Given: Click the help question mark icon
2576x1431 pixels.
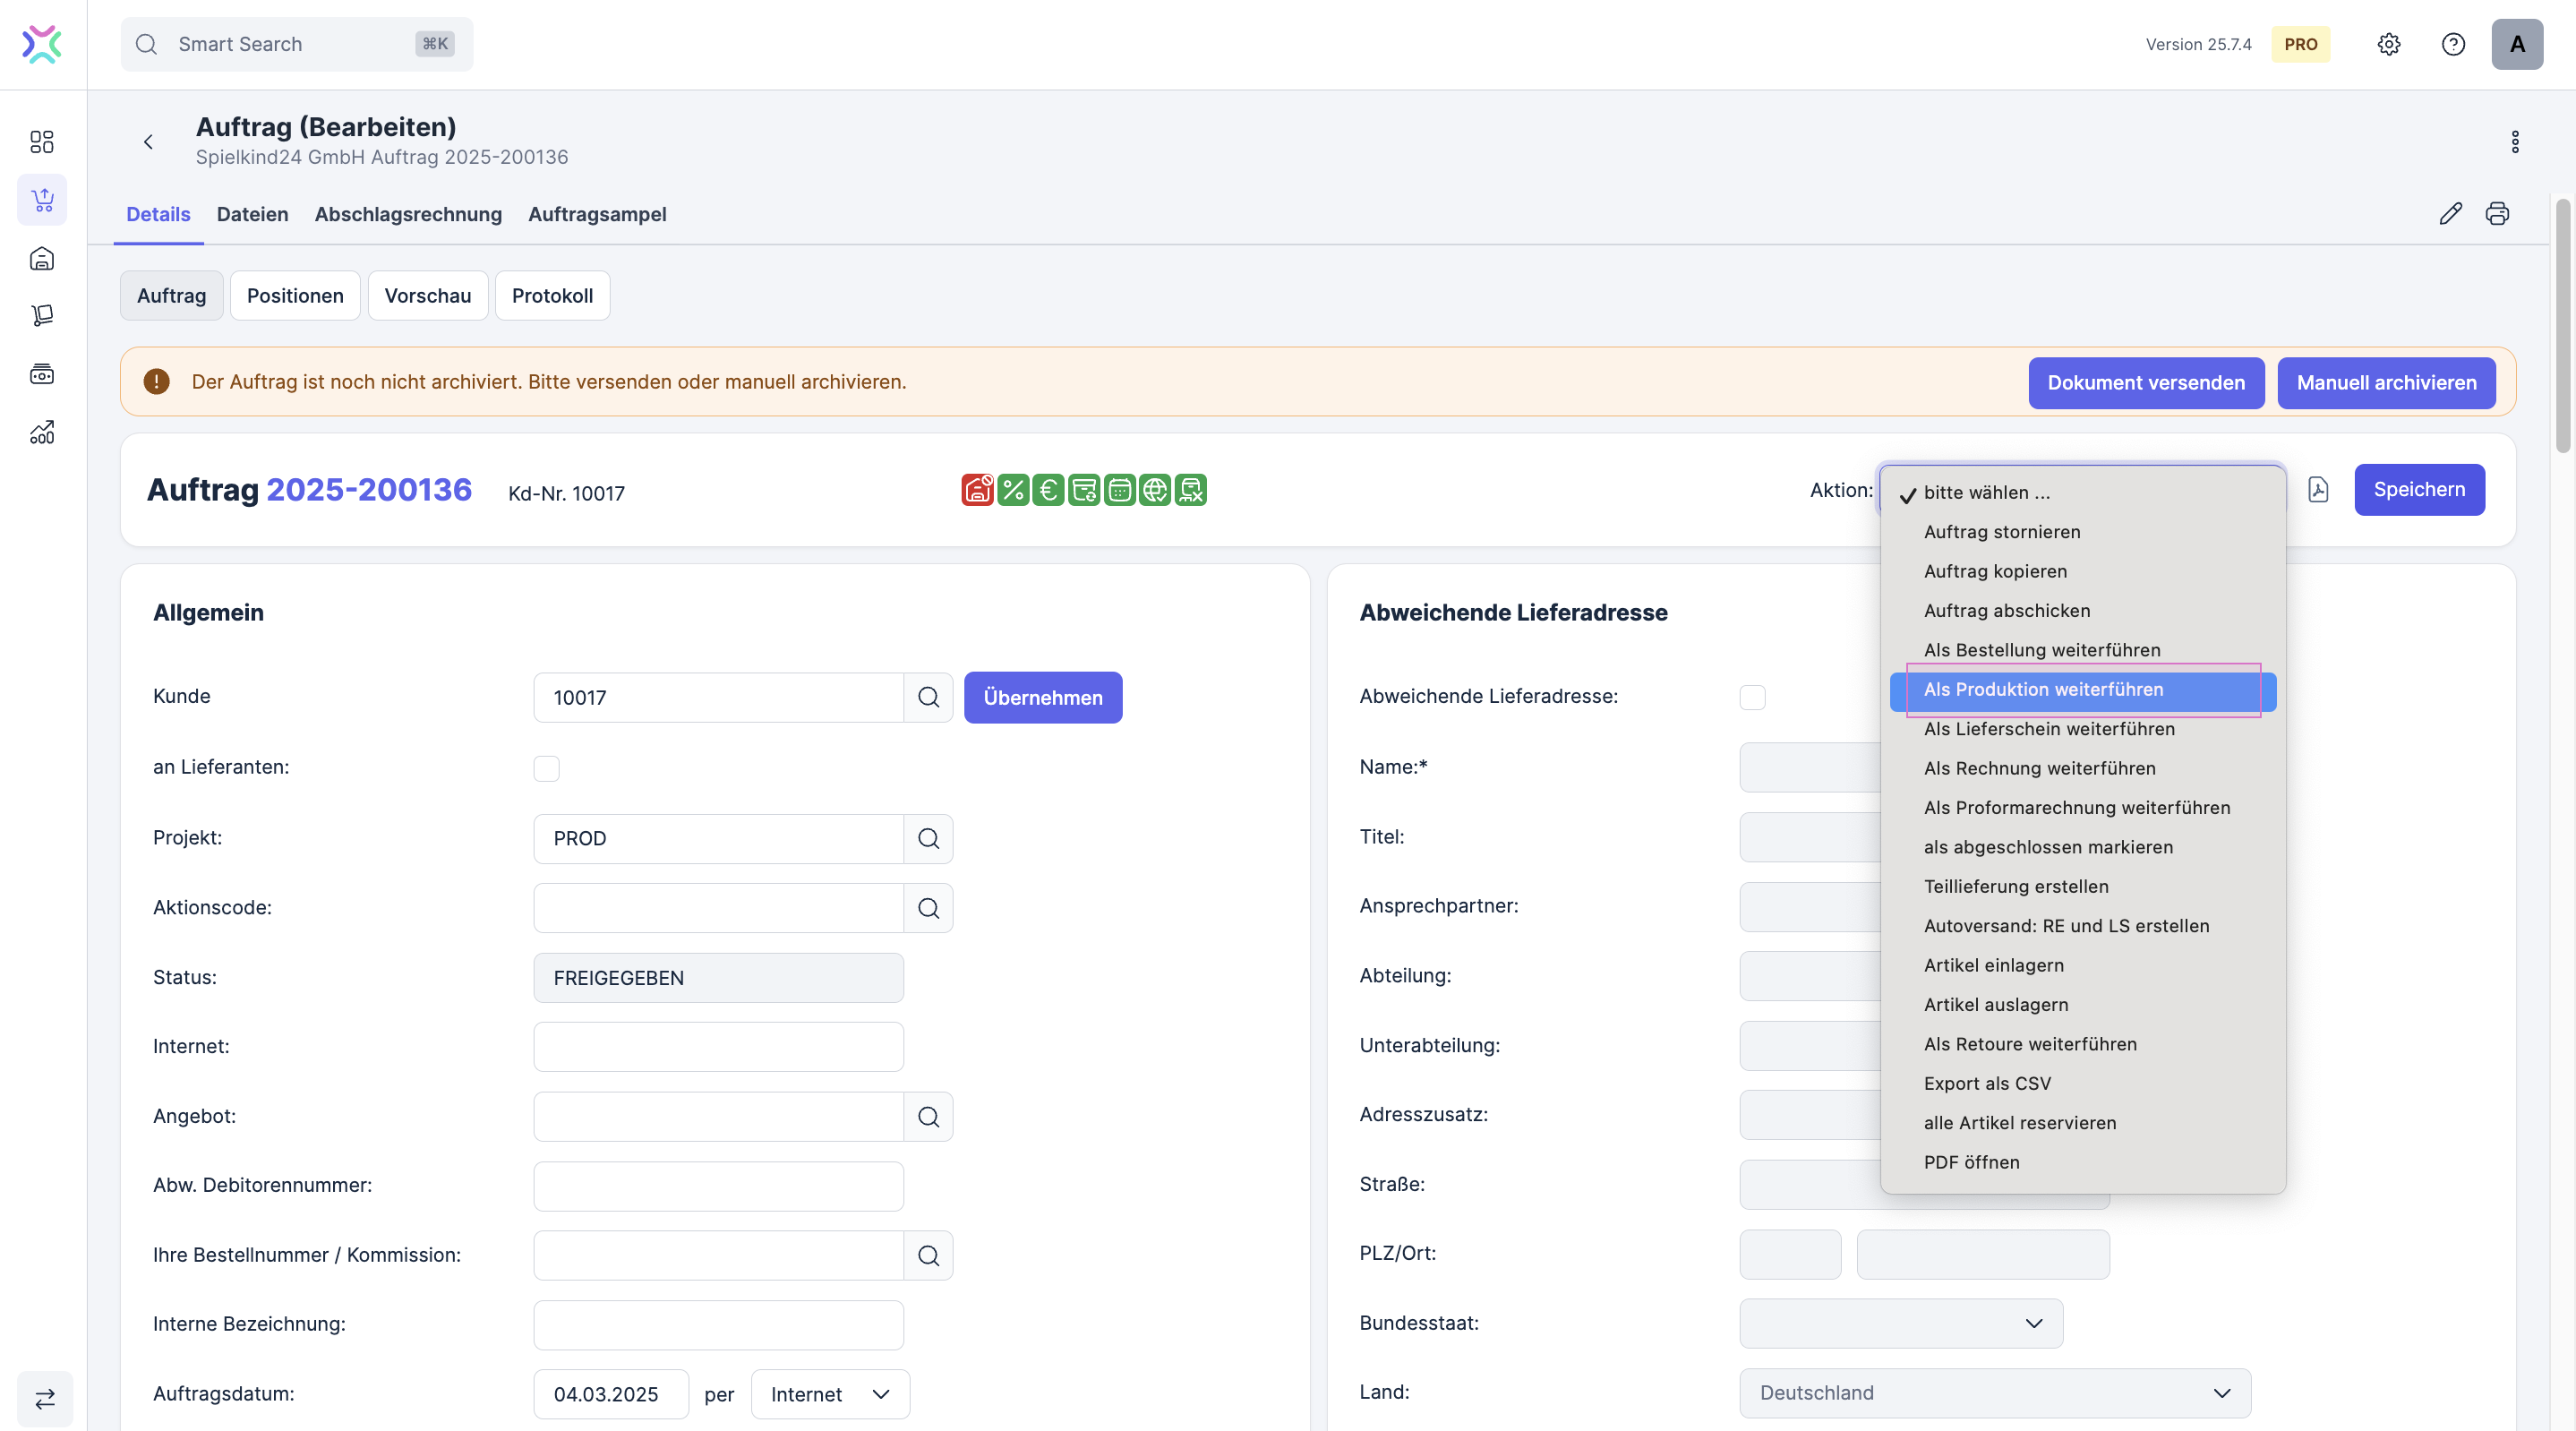Looking at the screenshot, I should (2452, 44).
